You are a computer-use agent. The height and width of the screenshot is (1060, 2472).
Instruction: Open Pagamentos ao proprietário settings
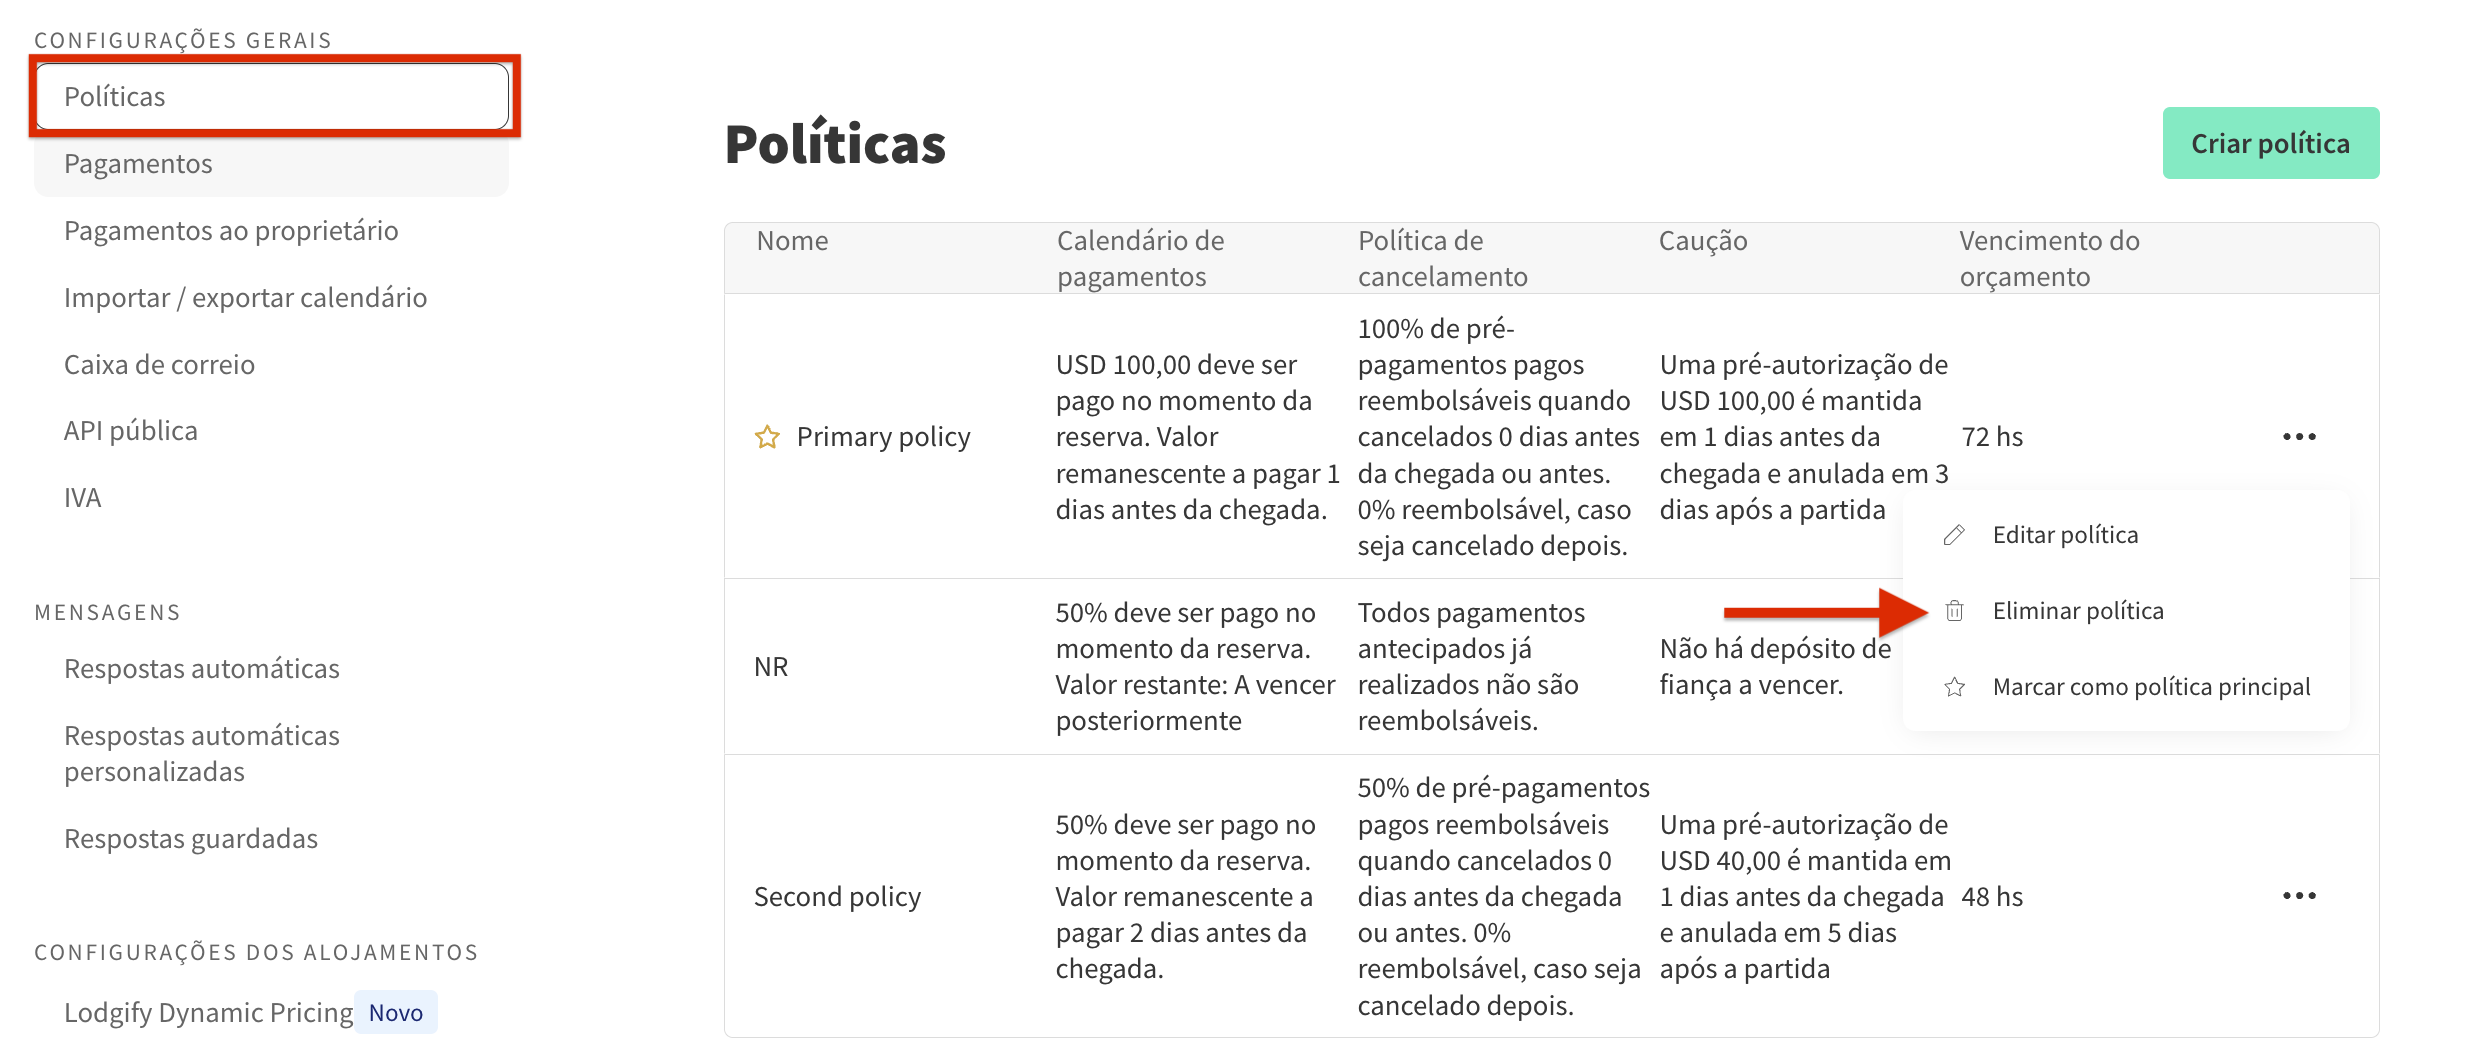click(231, 230)
